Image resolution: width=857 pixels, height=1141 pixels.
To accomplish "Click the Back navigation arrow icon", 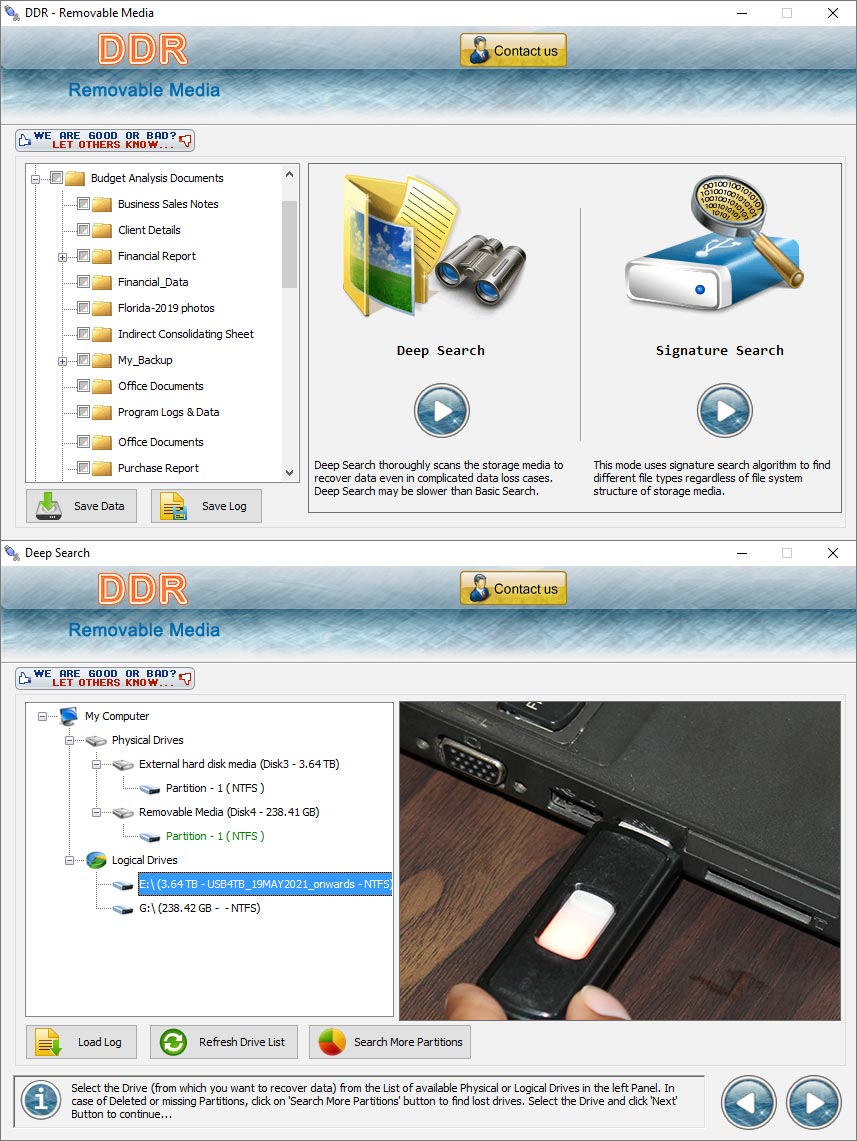I will pyautogui.click(x=748, y=1102).
